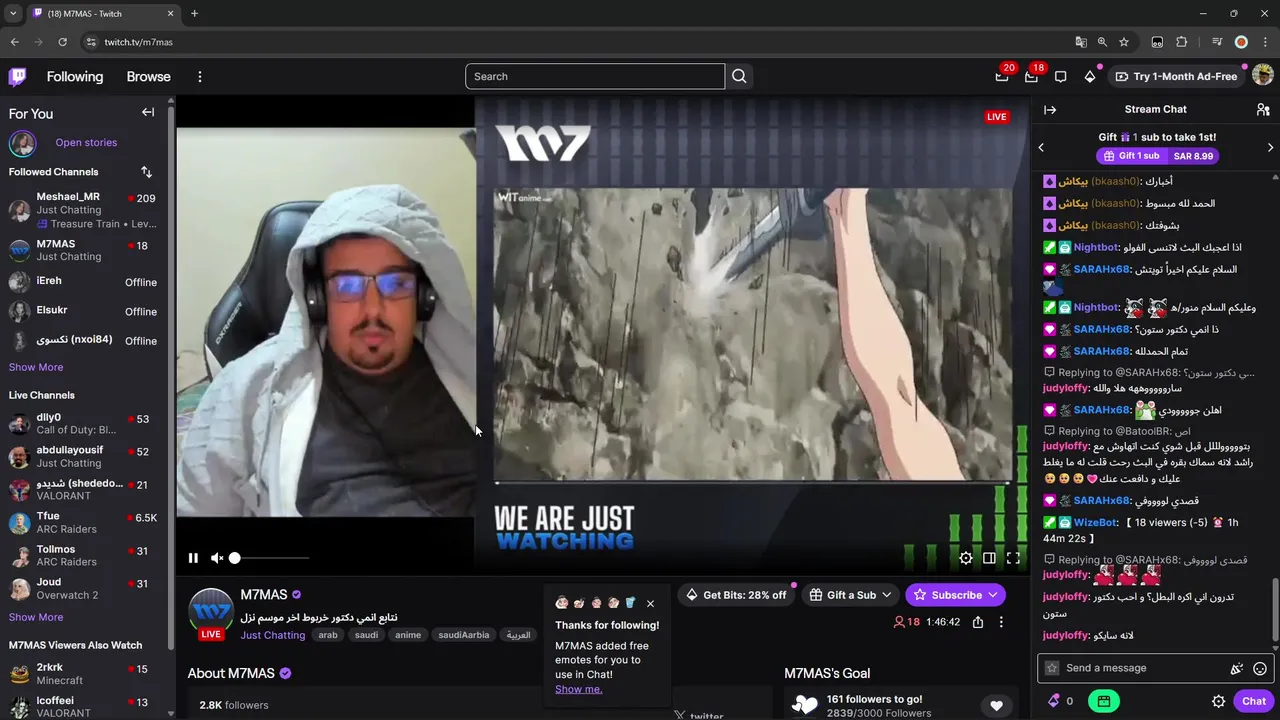Click Get Bits: 28% off button
The height and width of the screenshot is (720, 1280).
tap(735, 595)
